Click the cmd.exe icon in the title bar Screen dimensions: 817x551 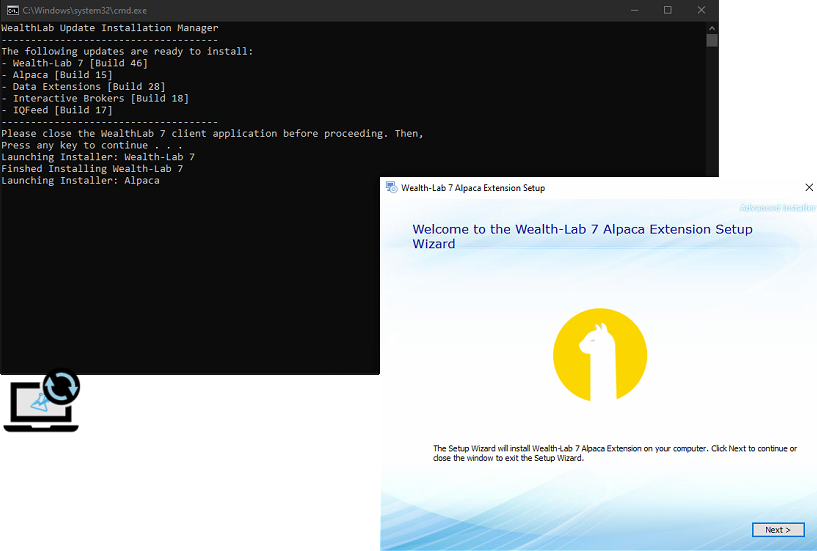click(x=11, y=10)
